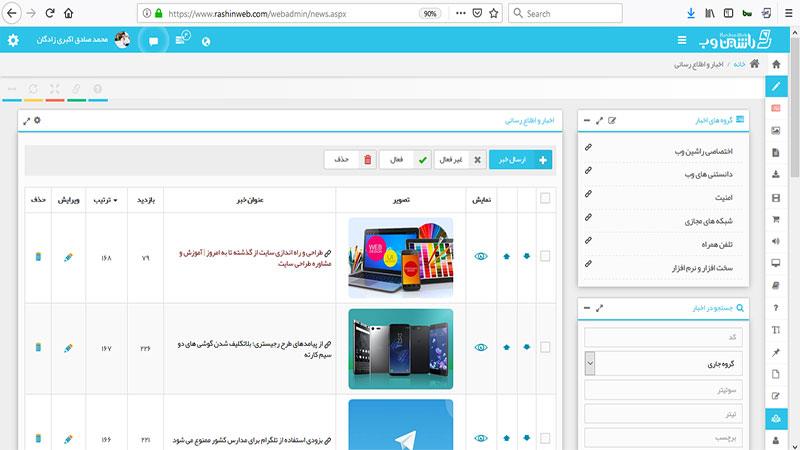Click the ارسال خبر button

[521, 160]
